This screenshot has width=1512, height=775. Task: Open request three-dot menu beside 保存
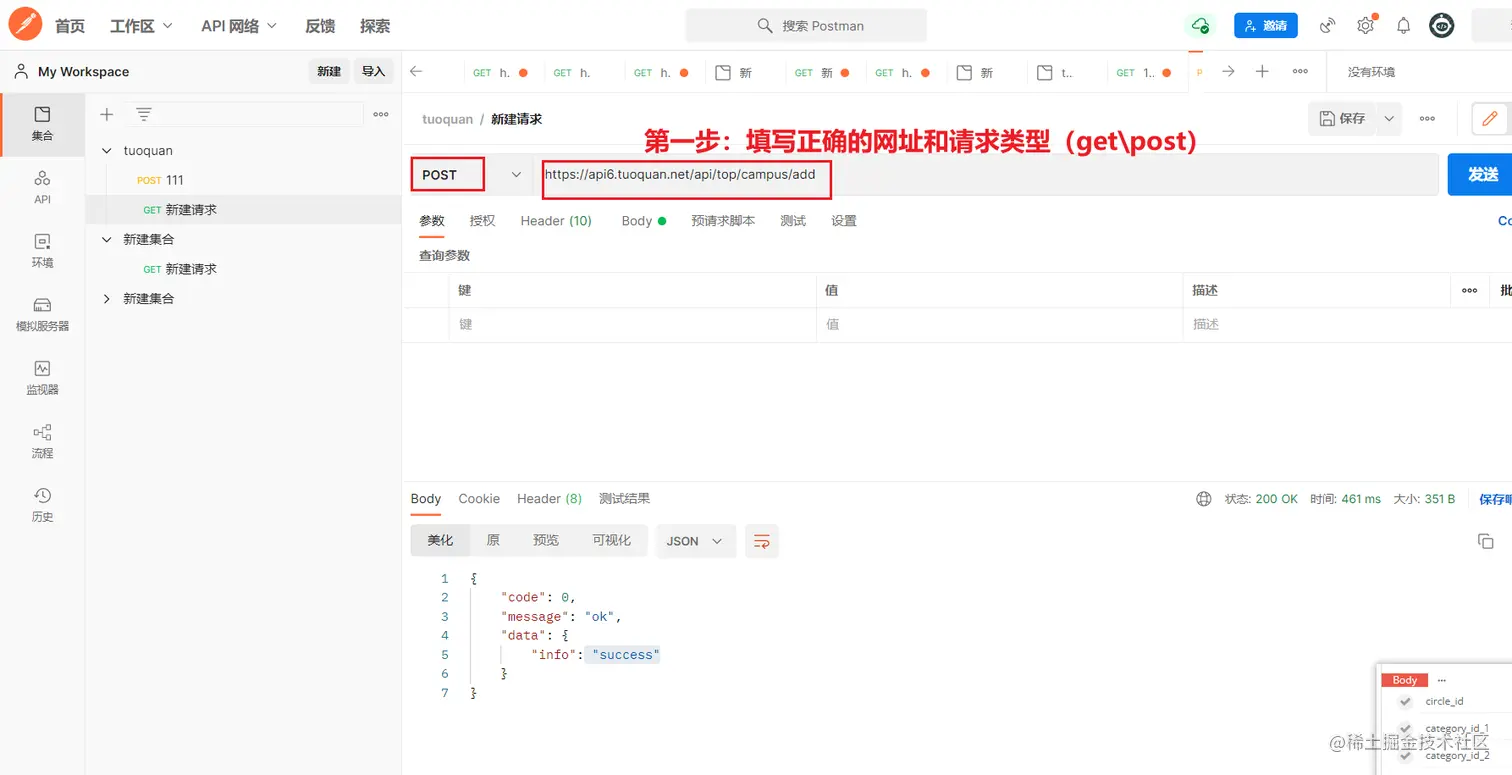(x=1427, y=118)
